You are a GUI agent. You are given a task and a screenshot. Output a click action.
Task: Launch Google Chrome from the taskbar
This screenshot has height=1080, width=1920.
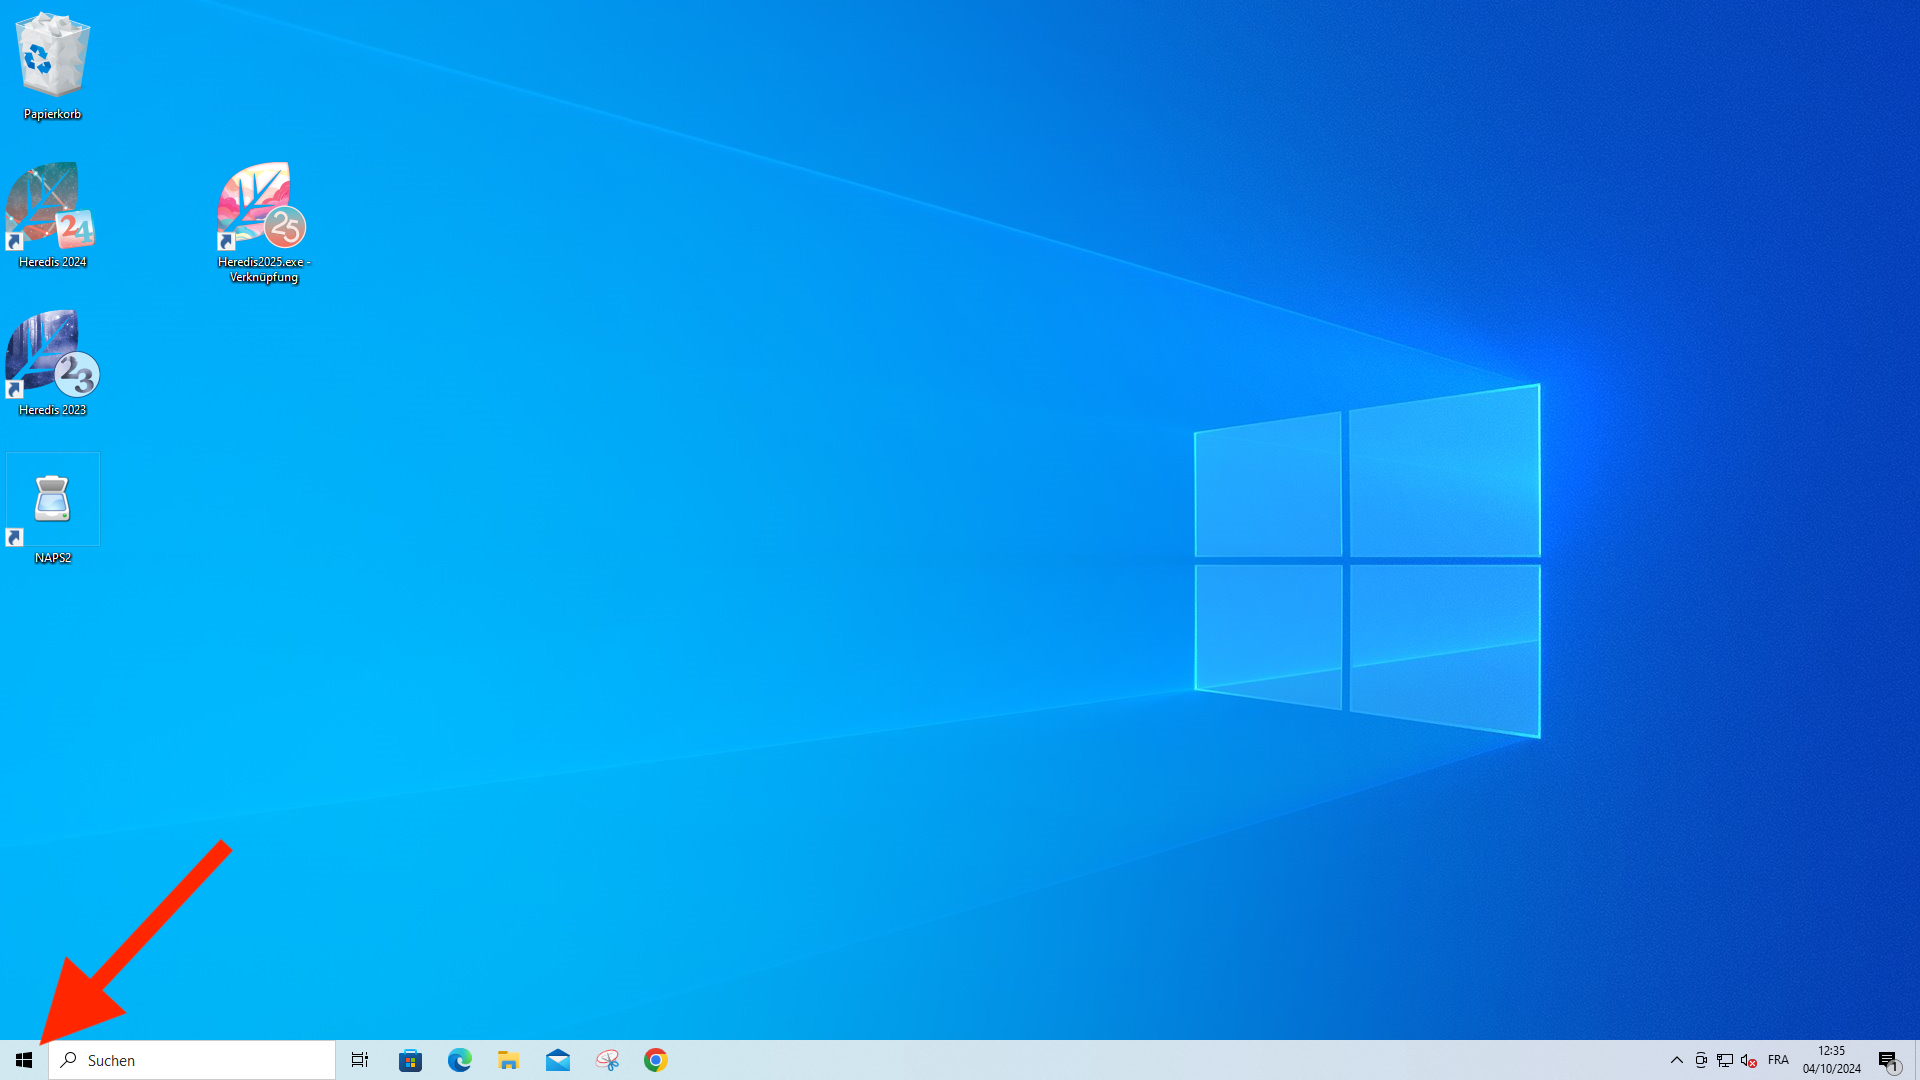click(656, 1060)
